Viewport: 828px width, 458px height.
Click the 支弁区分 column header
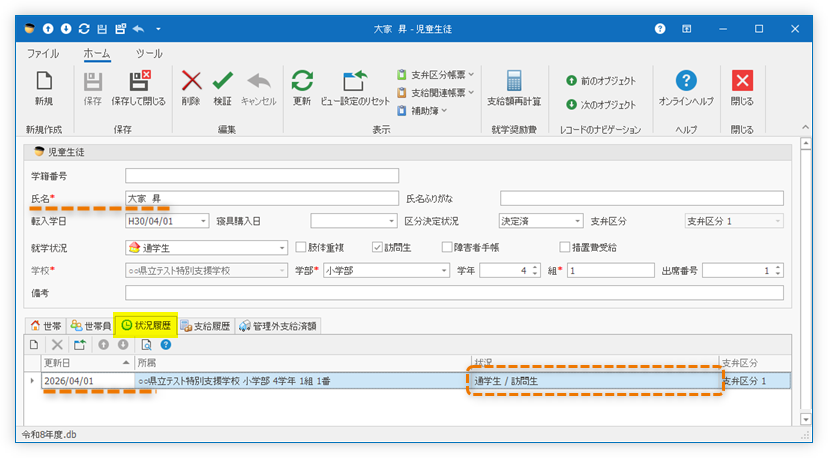click(x=755, y=363)
